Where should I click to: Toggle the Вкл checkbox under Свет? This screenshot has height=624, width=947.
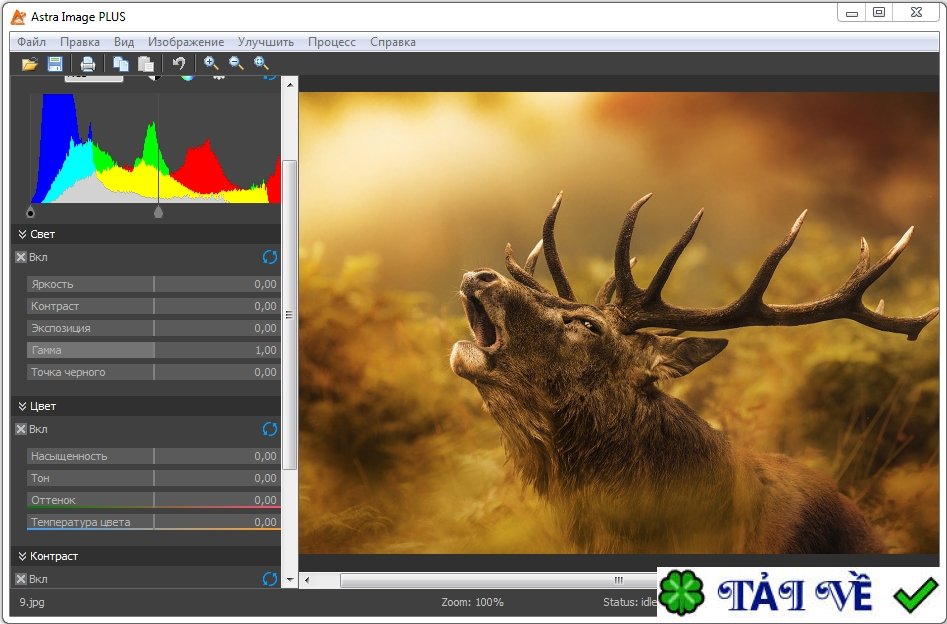point(21,257)
